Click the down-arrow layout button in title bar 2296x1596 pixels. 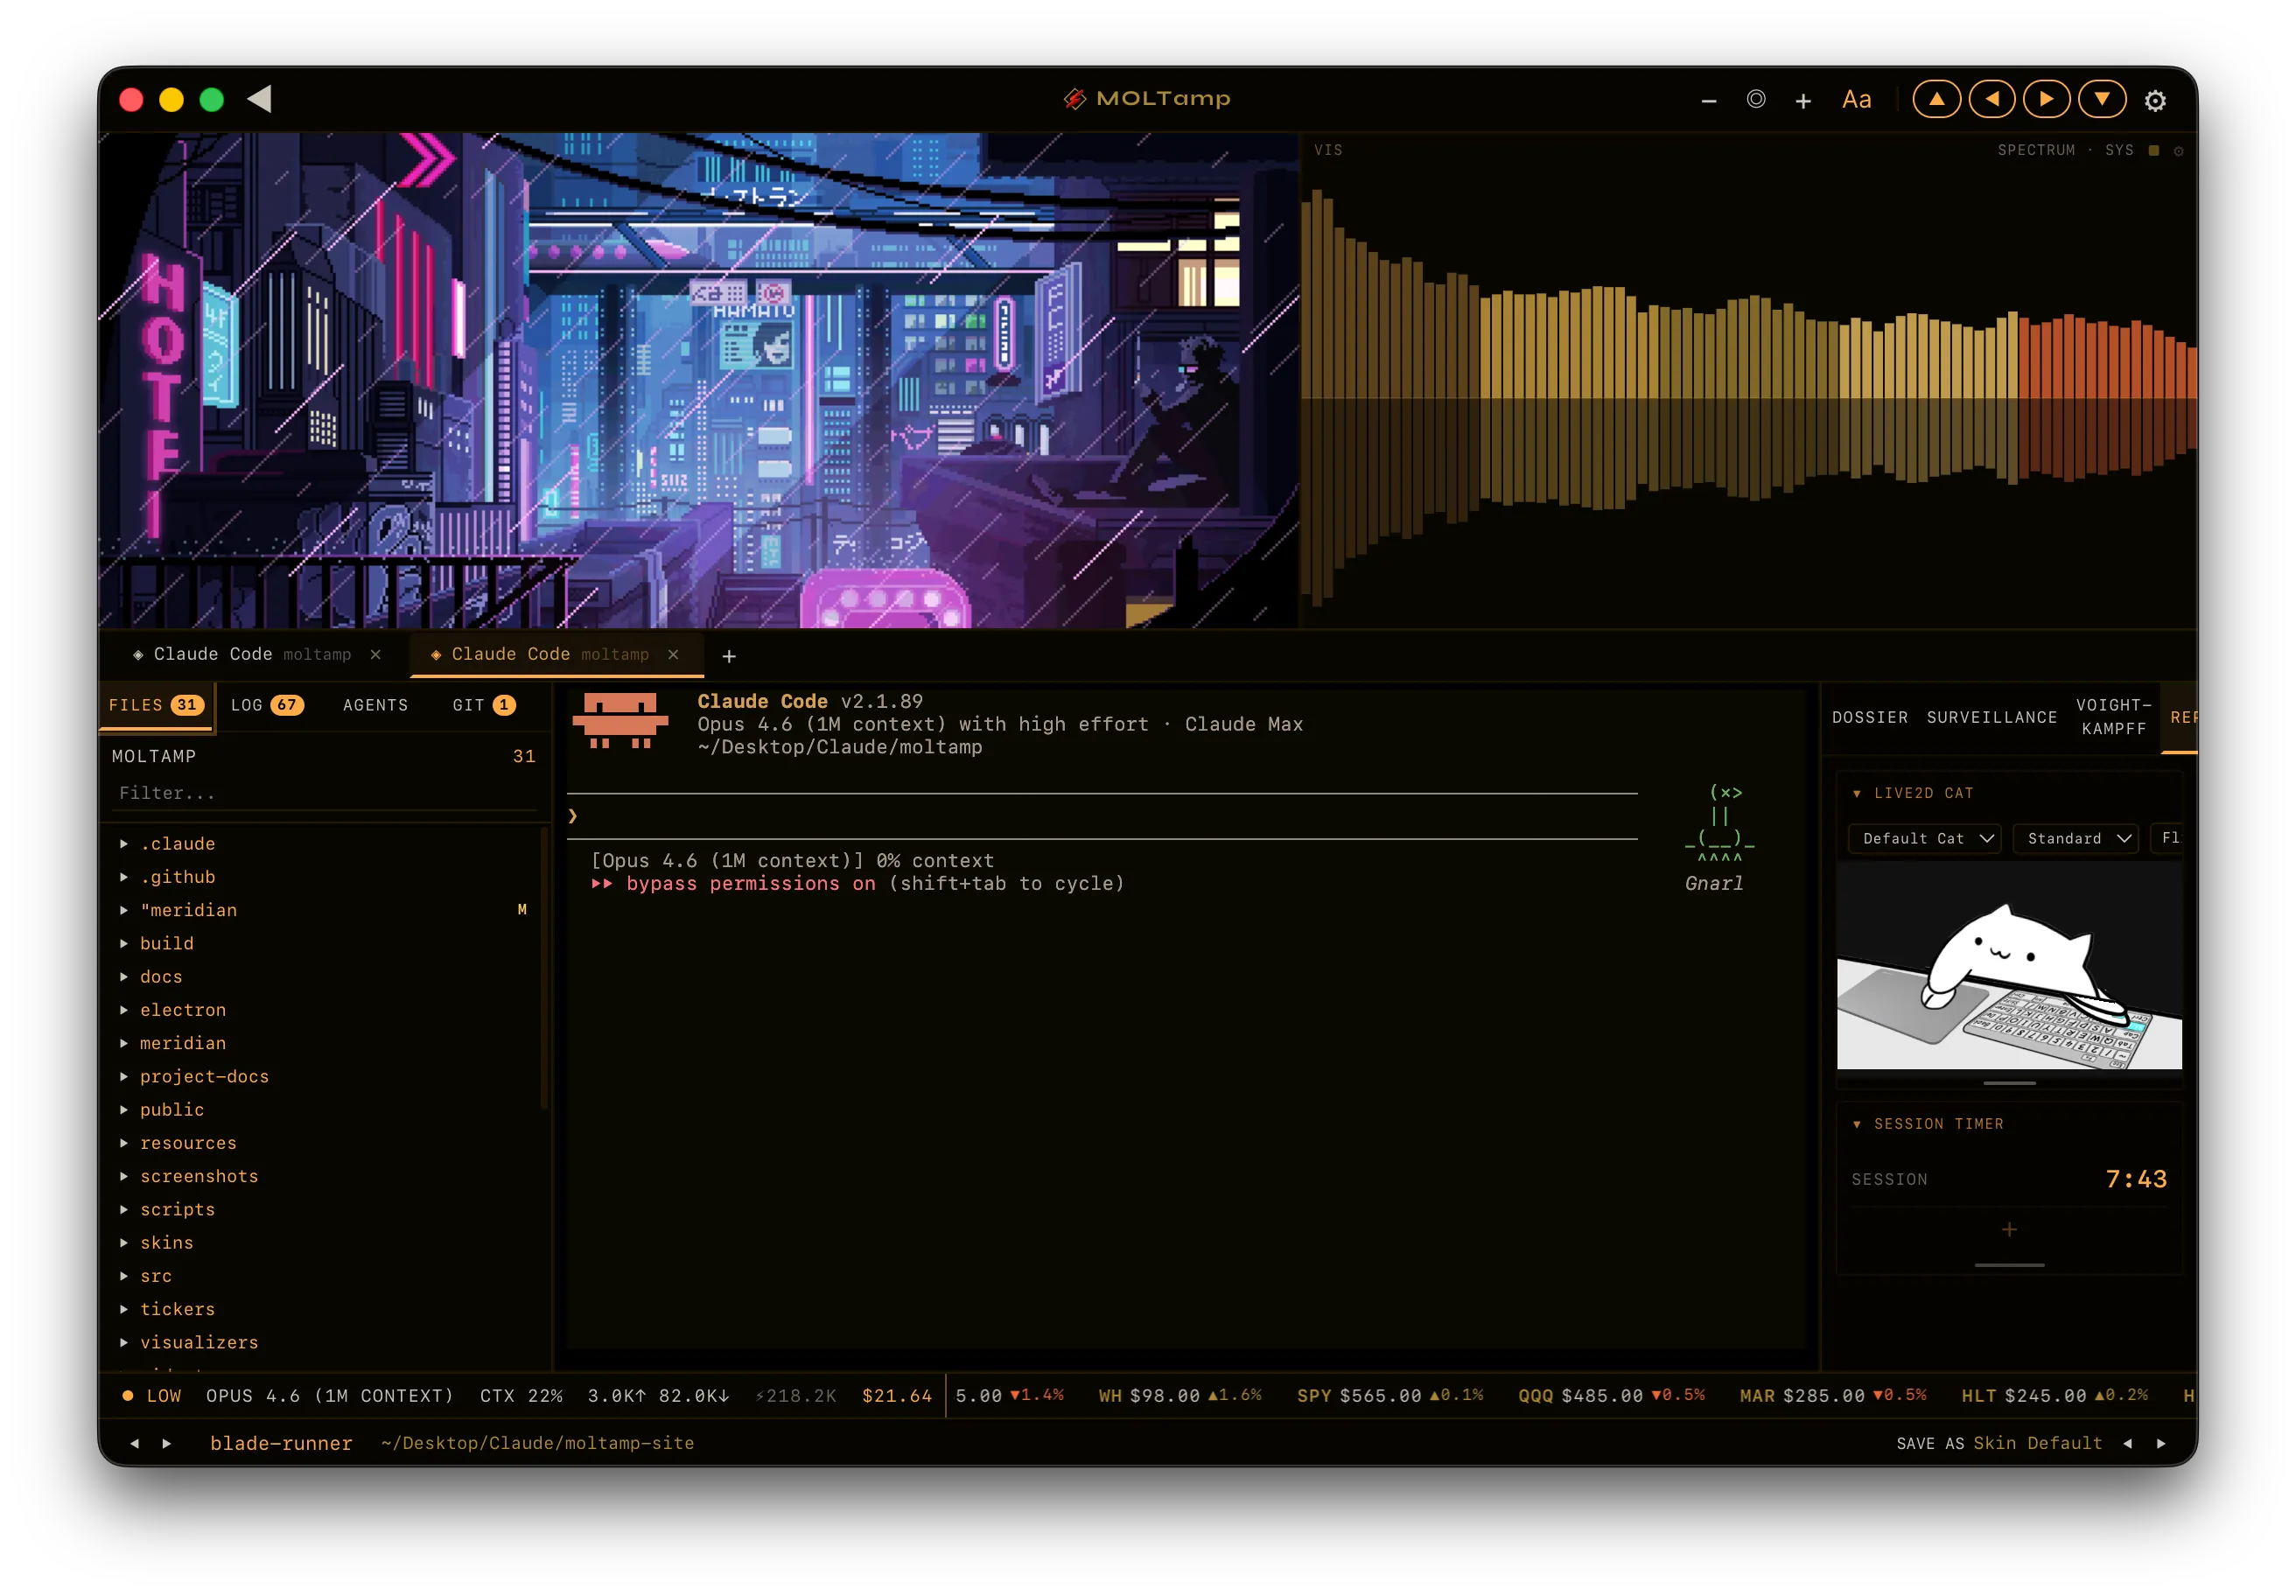click(2101, 99)
